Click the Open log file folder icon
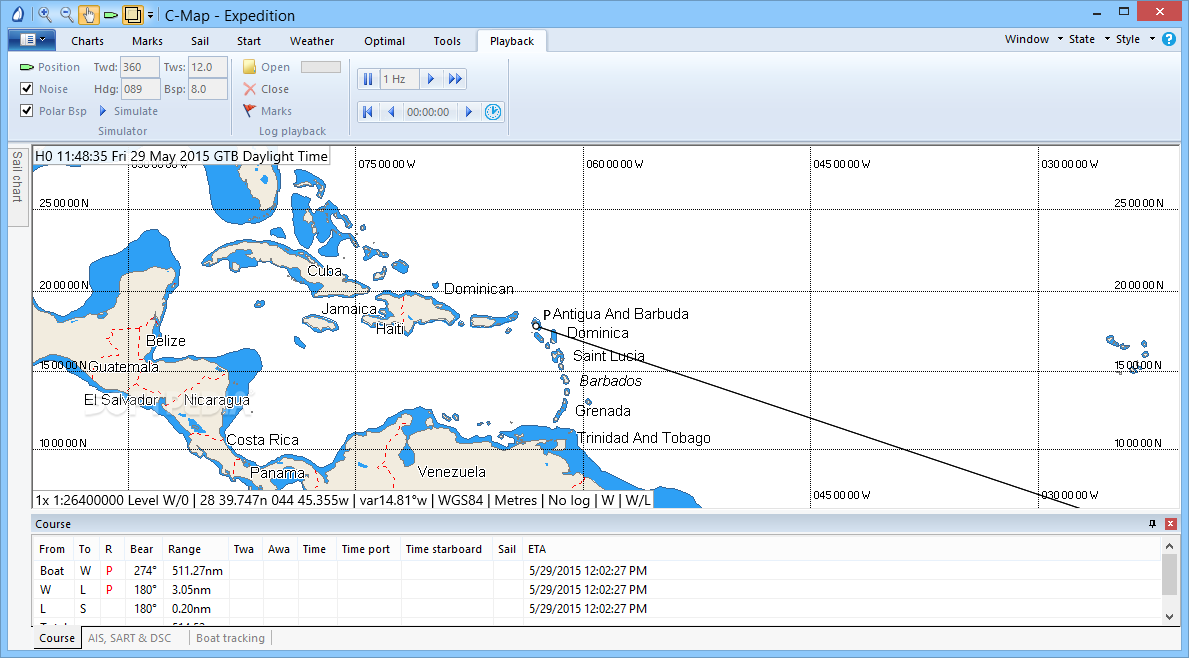This screenshot has height=658, width=1189. pyautogui.click(x=249, y=67)
